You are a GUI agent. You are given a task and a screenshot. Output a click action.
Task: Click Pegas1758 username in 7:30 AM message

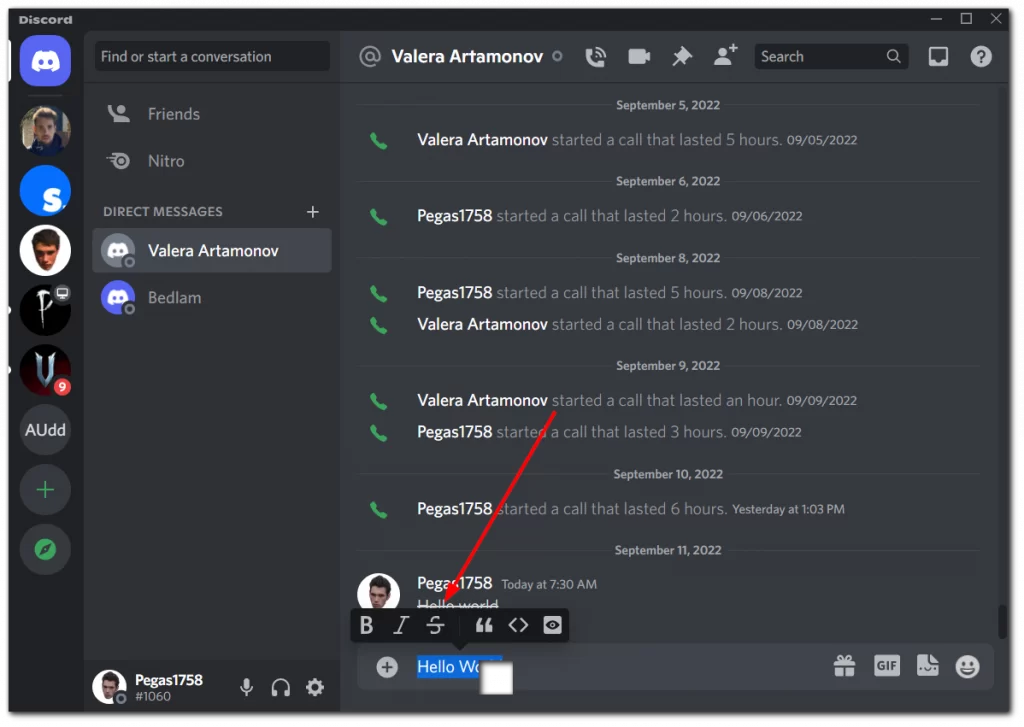click(455, 583)
